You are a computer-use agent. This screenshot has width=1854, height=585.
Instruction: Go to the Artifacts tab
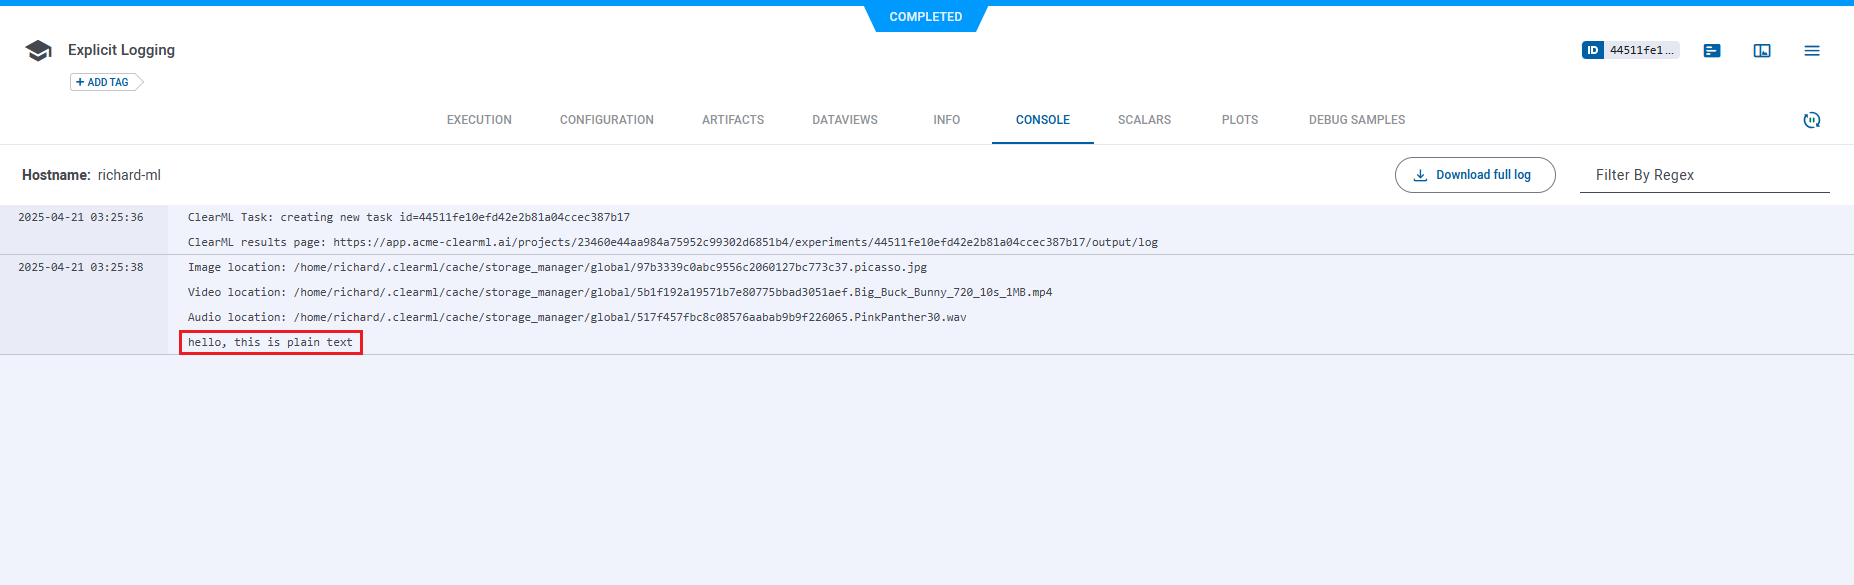[x=732, y=120]
